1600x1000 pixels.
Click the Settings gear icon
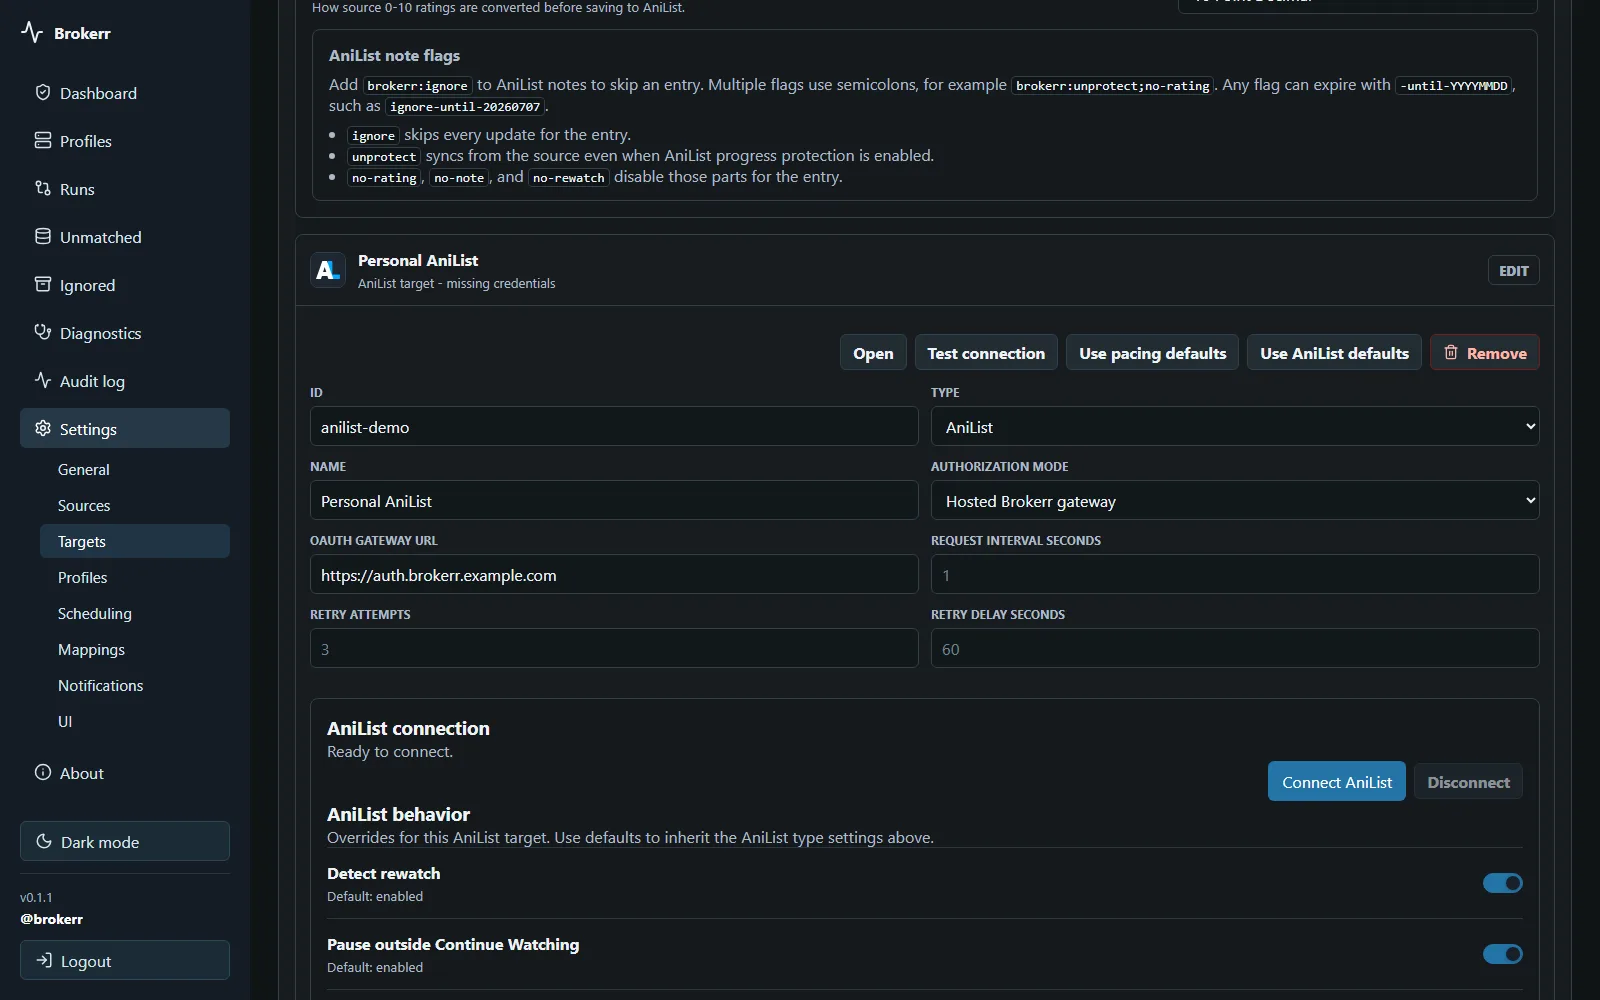pos(43,428)
